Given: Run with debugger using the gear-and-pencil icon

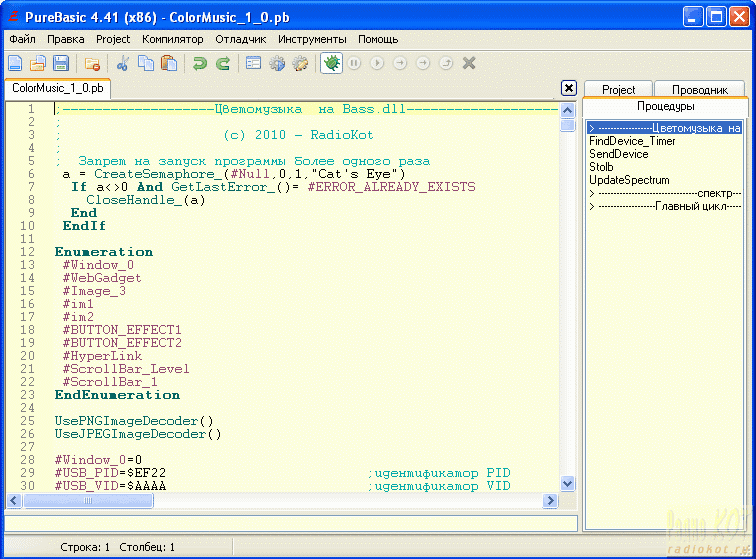Looking at the screenshot, I should [300, 63].
